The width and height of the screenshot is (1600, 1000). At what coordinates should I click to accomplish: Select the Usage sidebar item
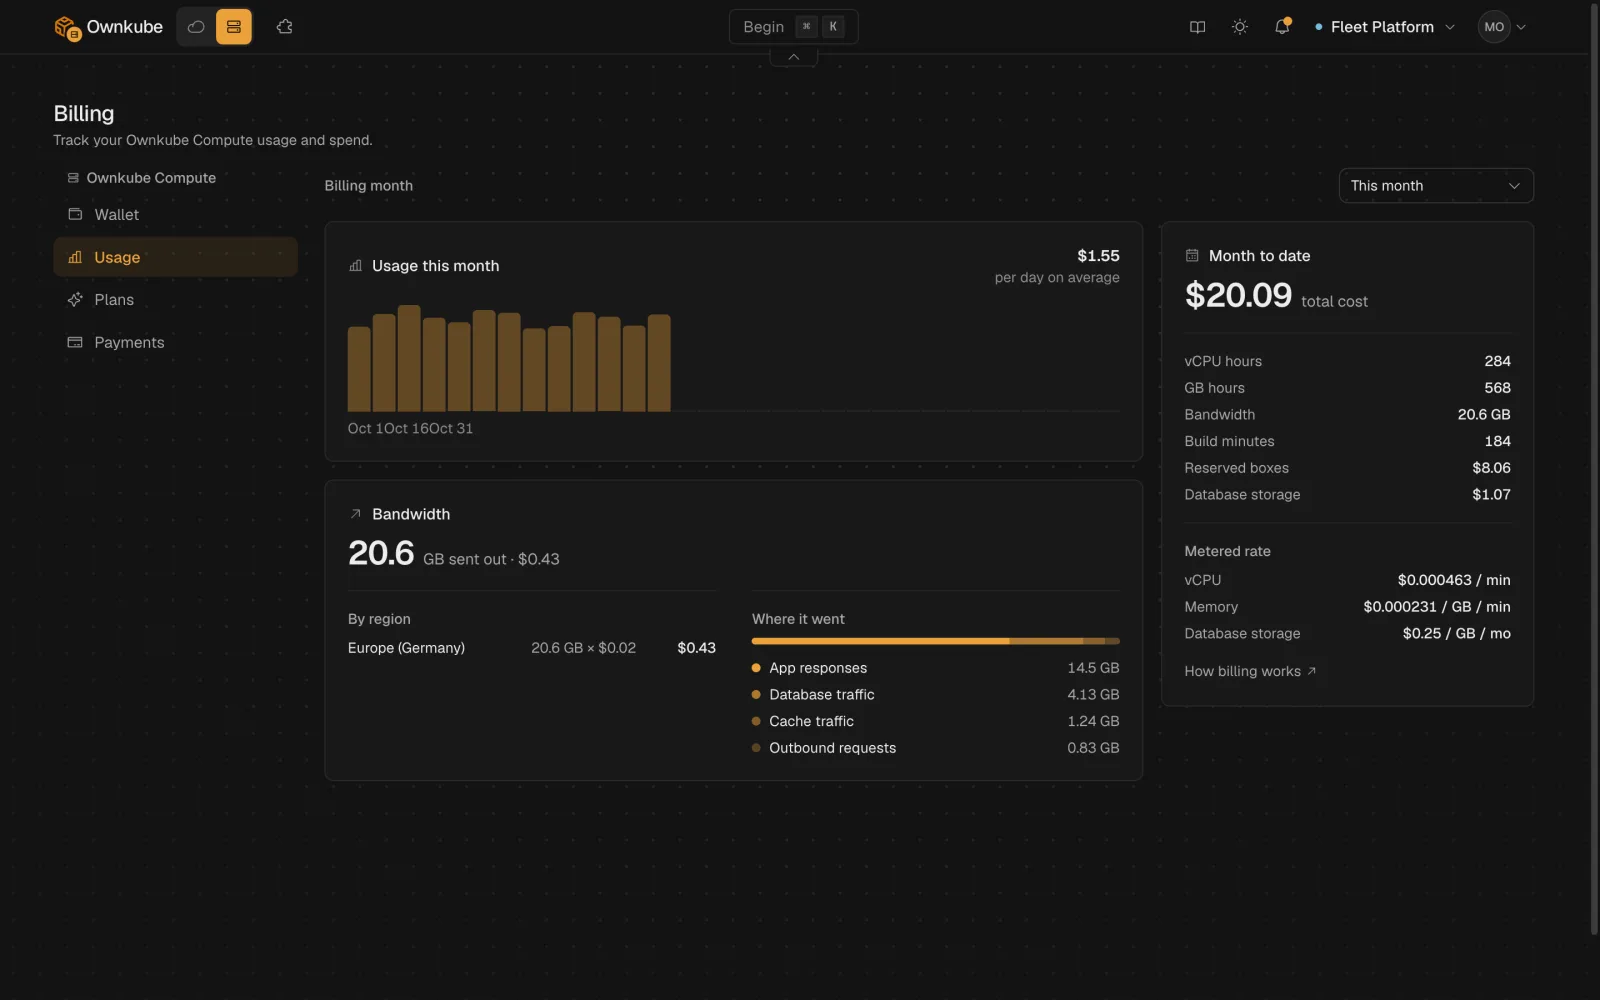point(175,257)
